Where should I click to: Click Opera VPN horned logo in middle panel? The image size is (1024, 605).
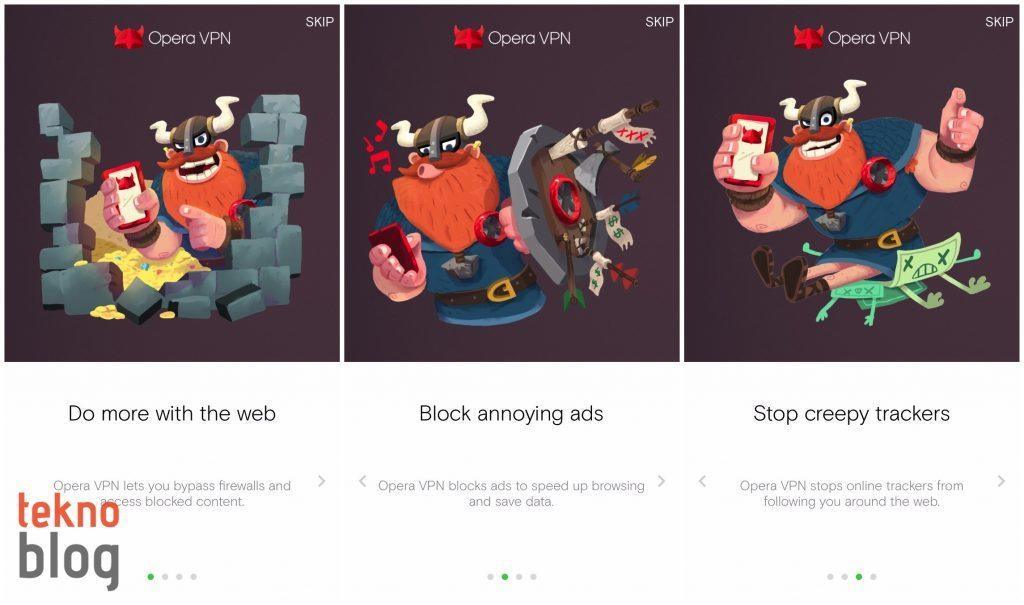468,37
